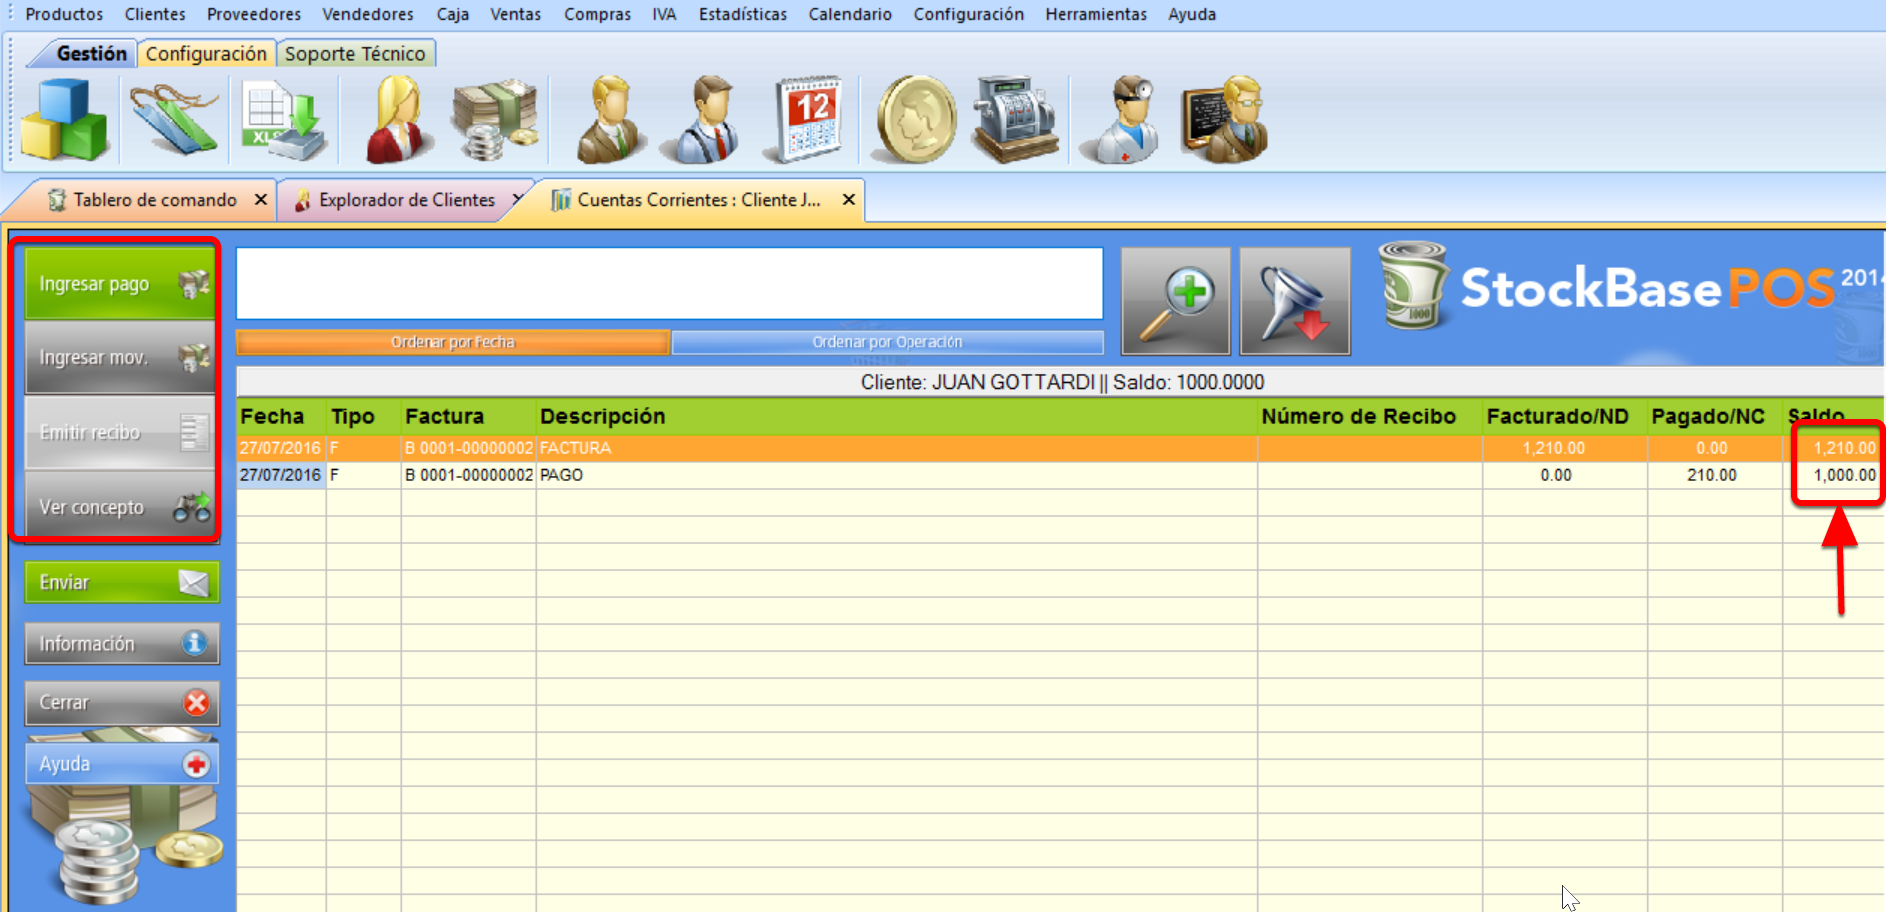Screen dimensions: 1886x912
Task: Click the 210.00 Pagado/NC value
Action: [1712, 475]
